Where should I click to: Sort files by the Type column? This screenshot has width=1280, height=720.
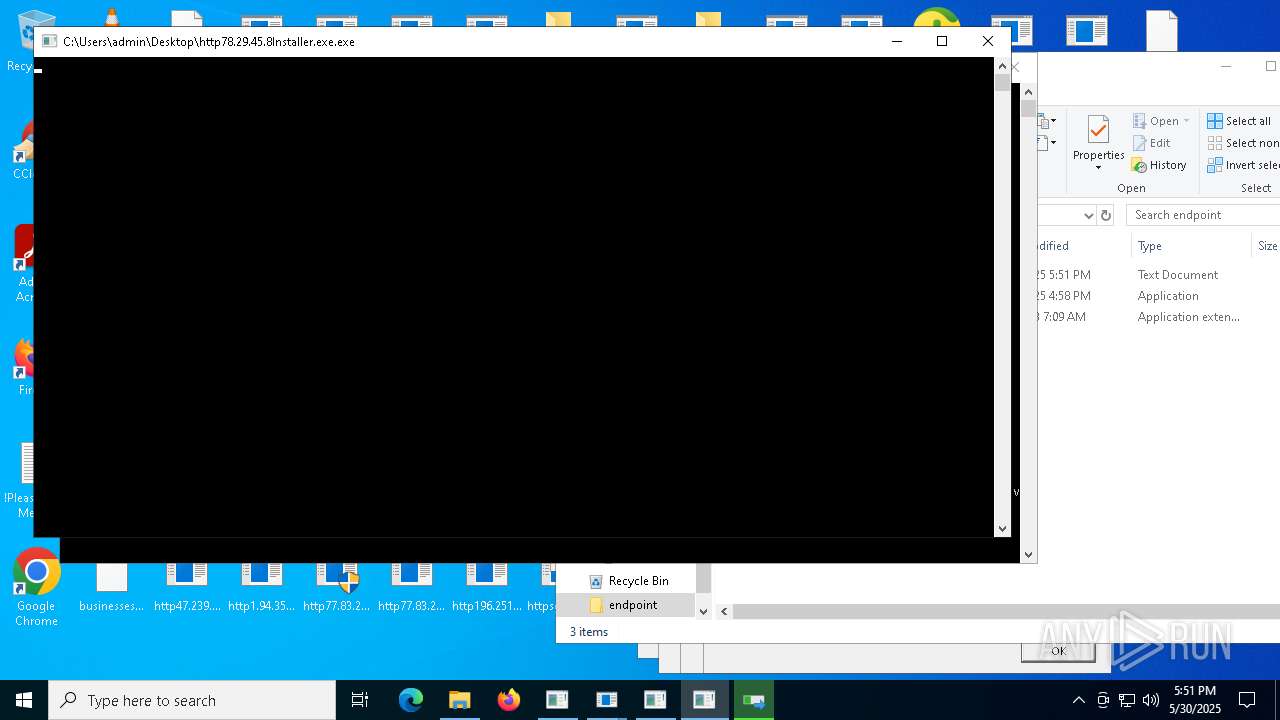[1191, 246]
